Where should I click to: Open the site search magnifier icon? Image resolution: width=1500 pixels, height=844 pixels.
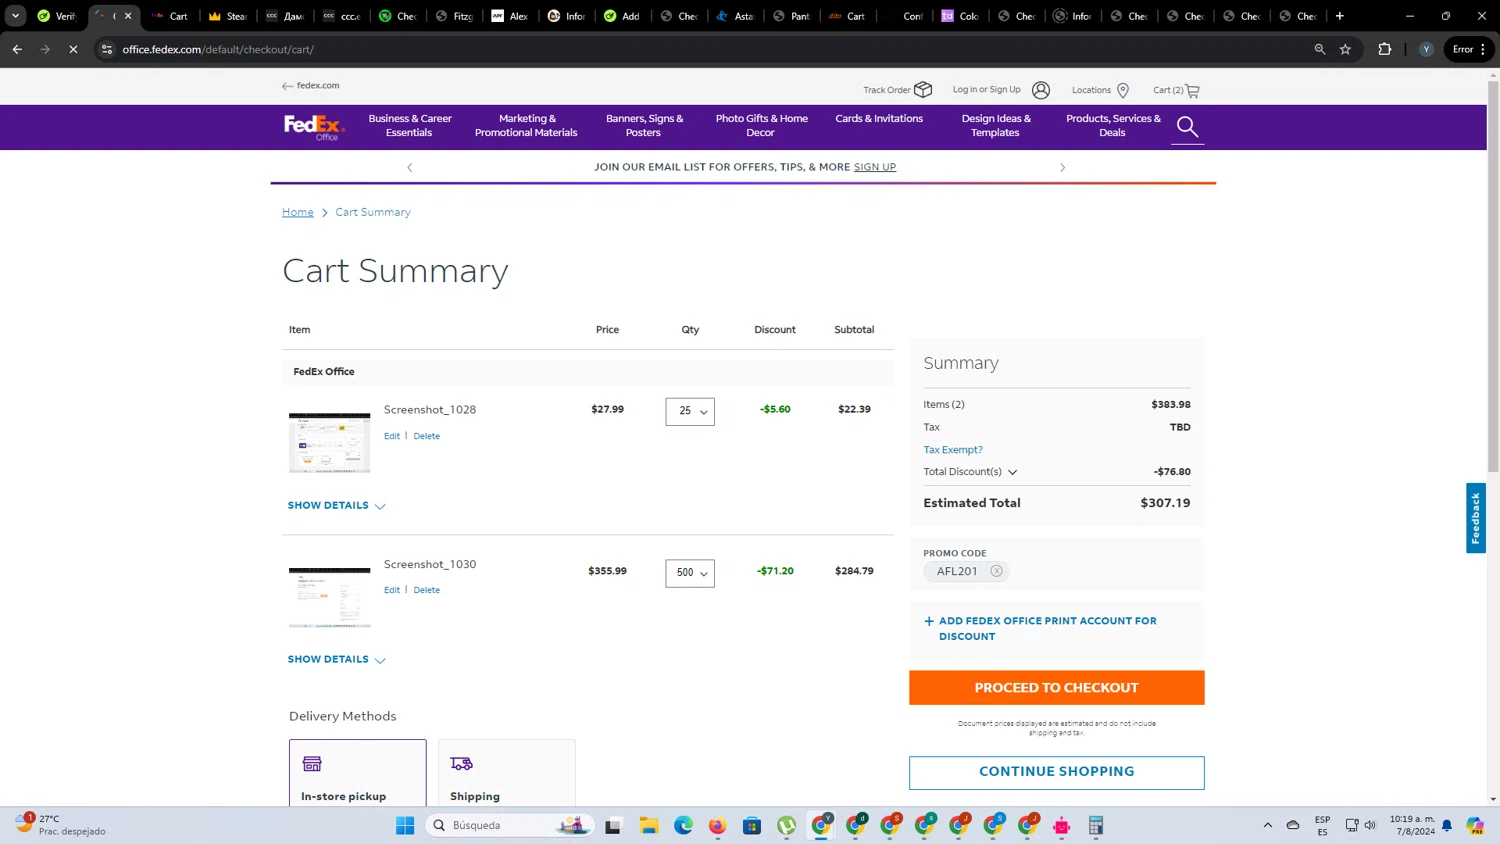click(x=1187, y=127)
